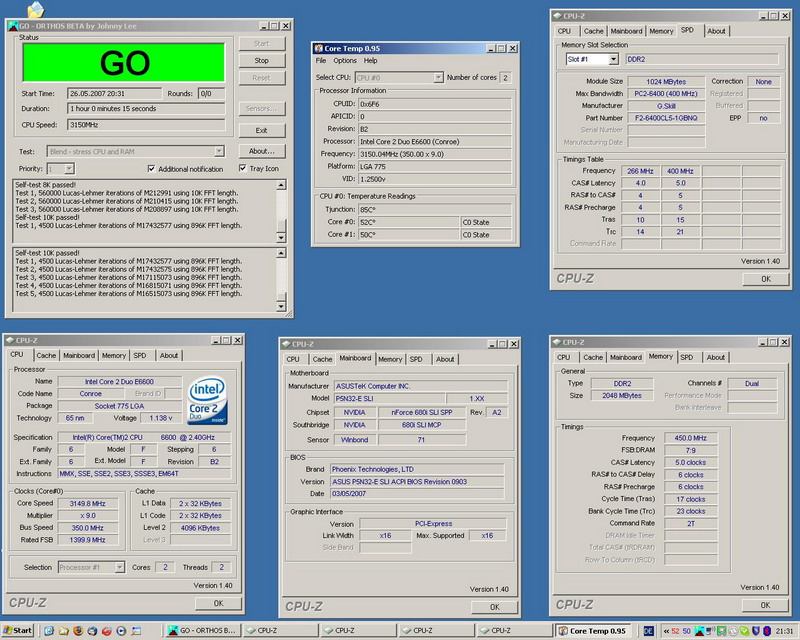Click the About... button in ORTHOS
Viewport: 800px width, 640px height.
[262, 151]
